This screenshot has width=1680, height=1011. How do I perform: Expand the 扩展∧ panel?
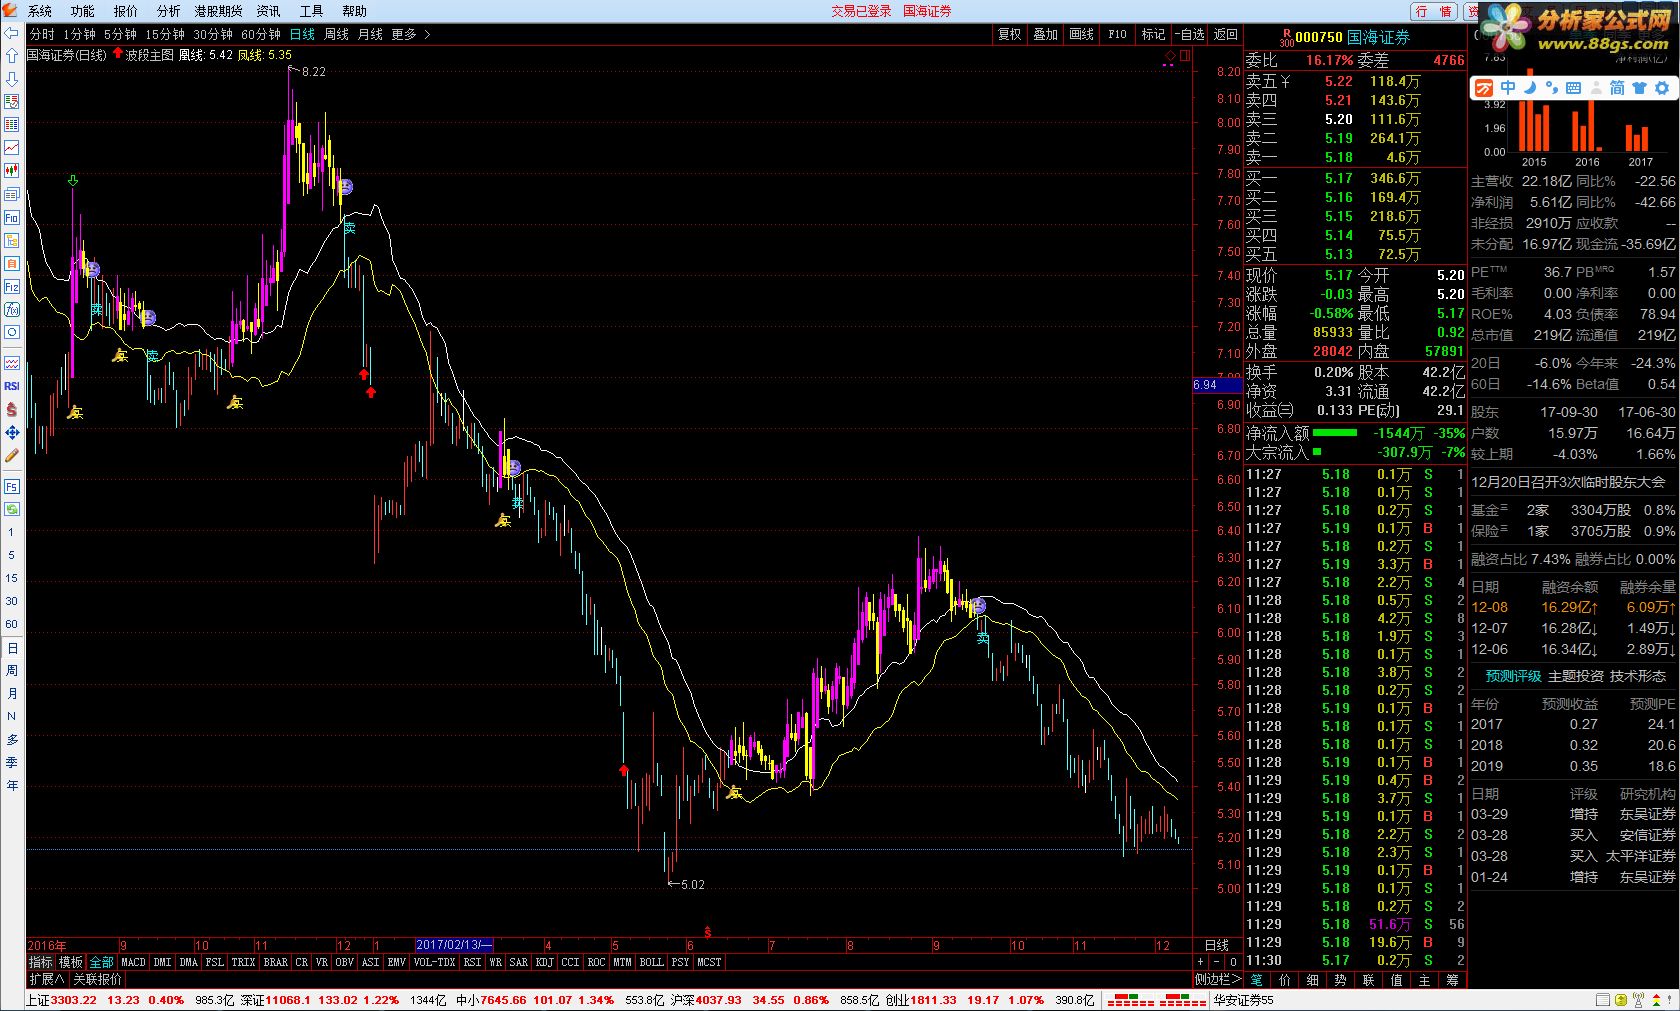(46, 979)
